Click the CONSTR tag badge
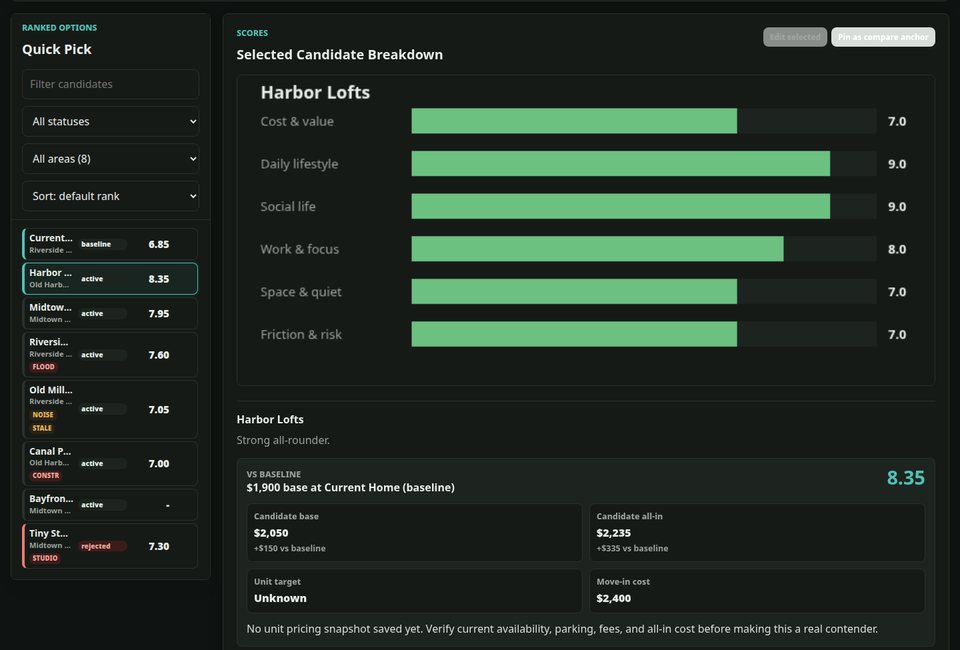The image size is (960, 650). point(46,476)
